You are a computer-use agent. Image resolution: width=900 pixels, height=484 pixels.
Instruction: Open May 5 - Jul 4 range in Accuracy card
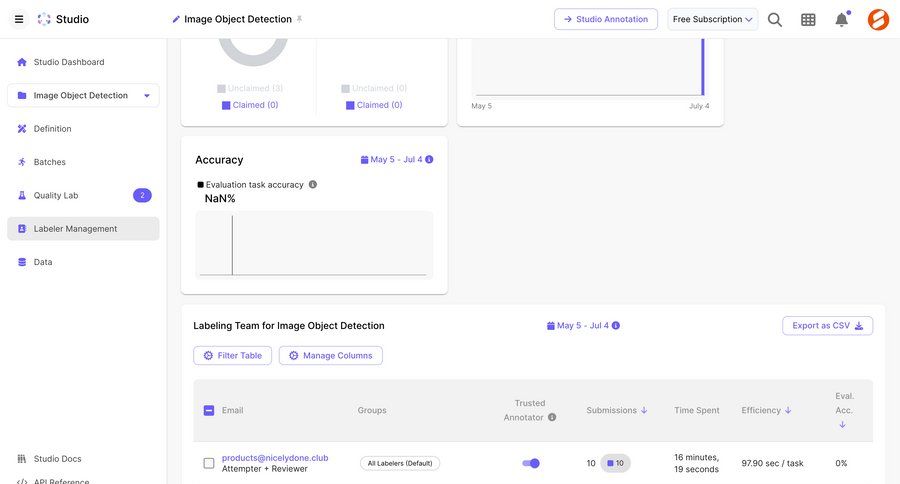[x=396, y=160]
